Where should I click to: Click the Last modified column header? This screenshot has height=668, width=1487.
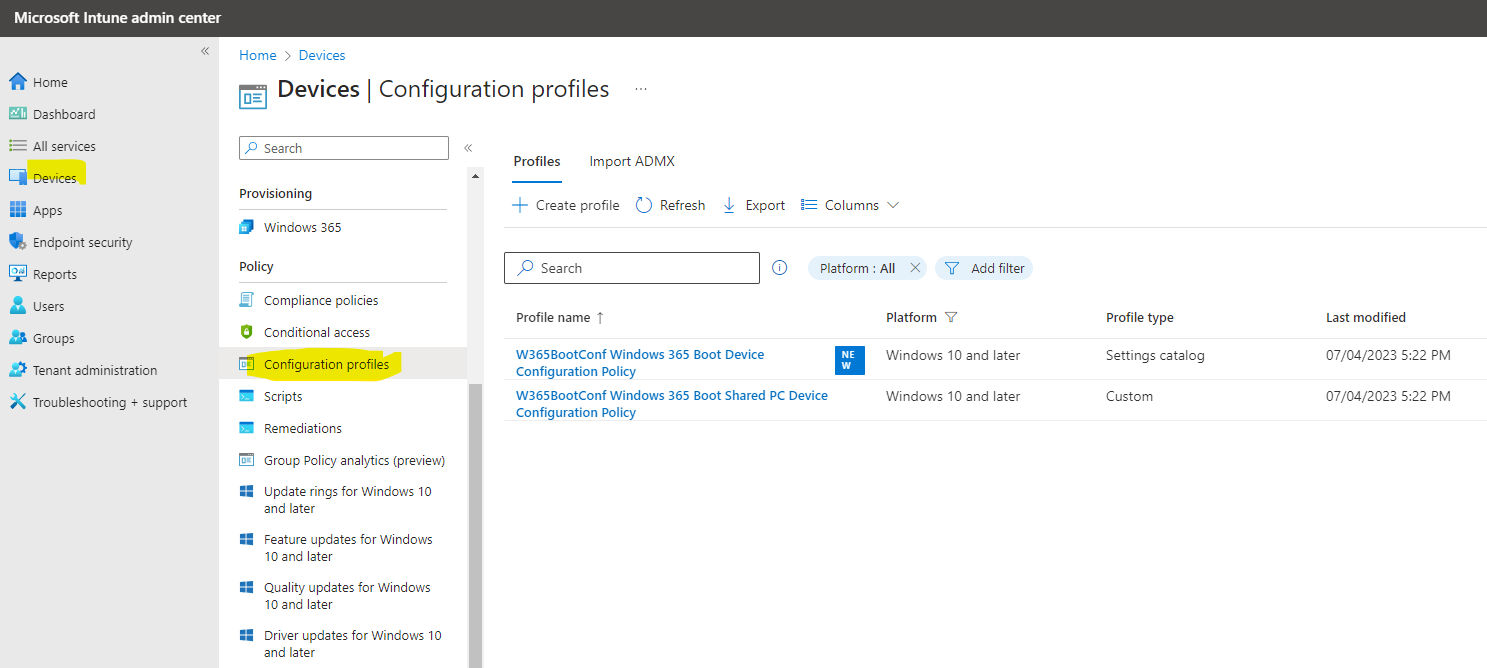(x=1366, y=317)
